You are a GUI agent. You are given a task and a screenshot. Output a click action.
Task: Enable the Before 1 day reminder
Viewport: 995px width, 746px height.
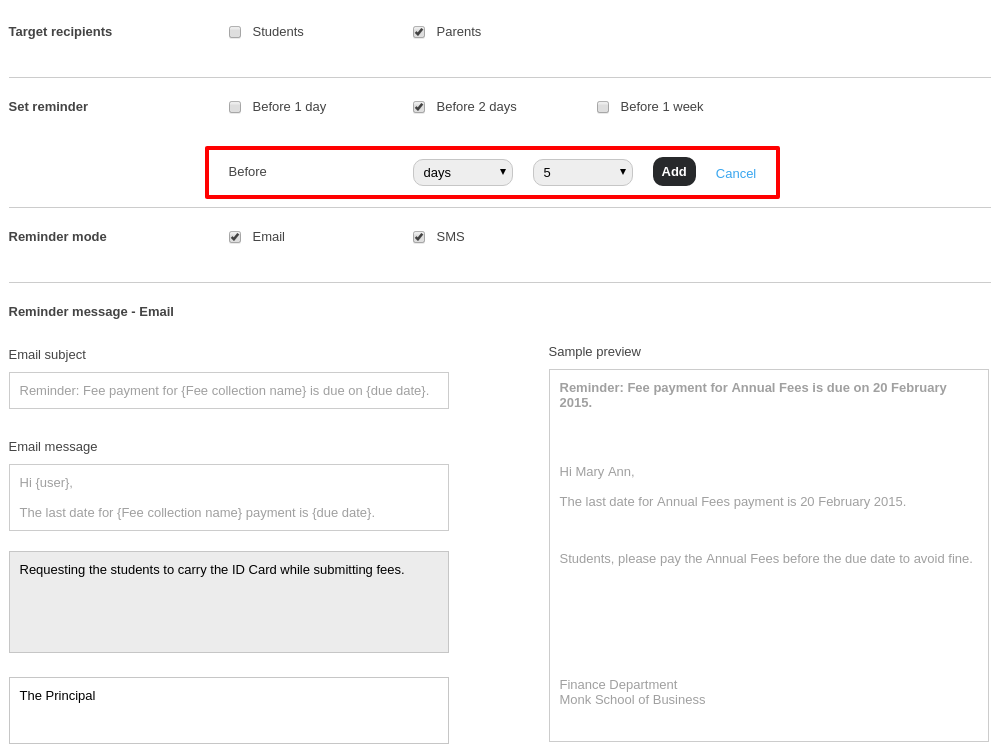pos(235,107)
